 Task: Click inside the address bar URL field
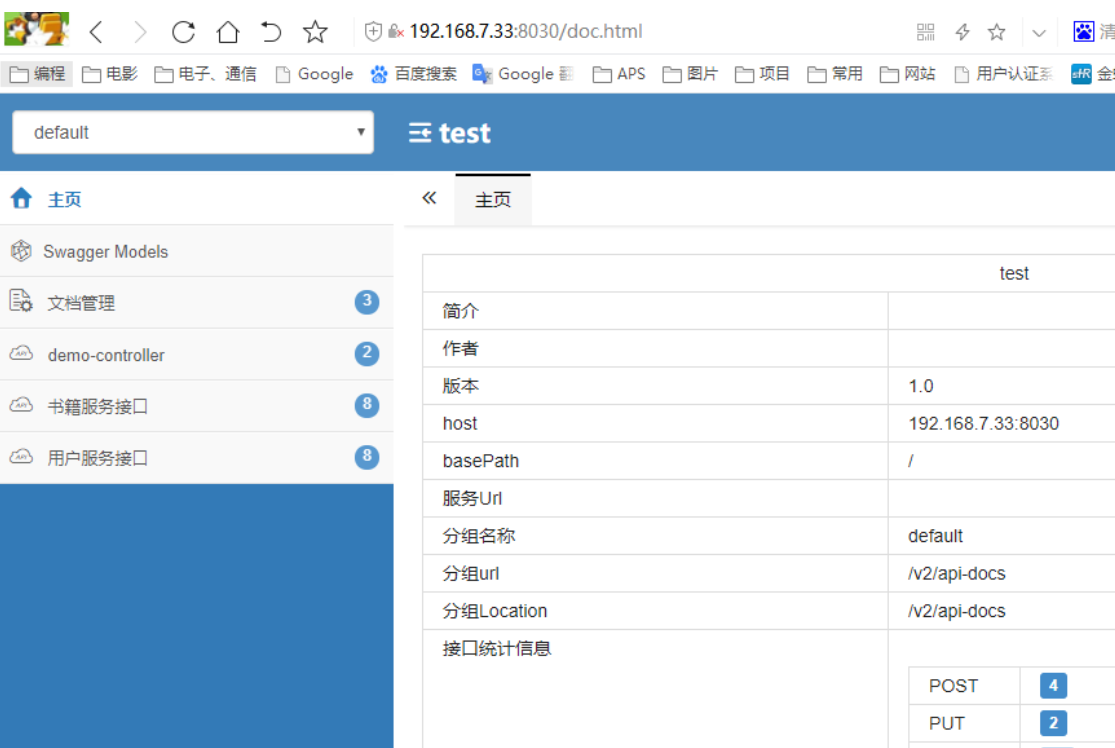click(550, 31)
